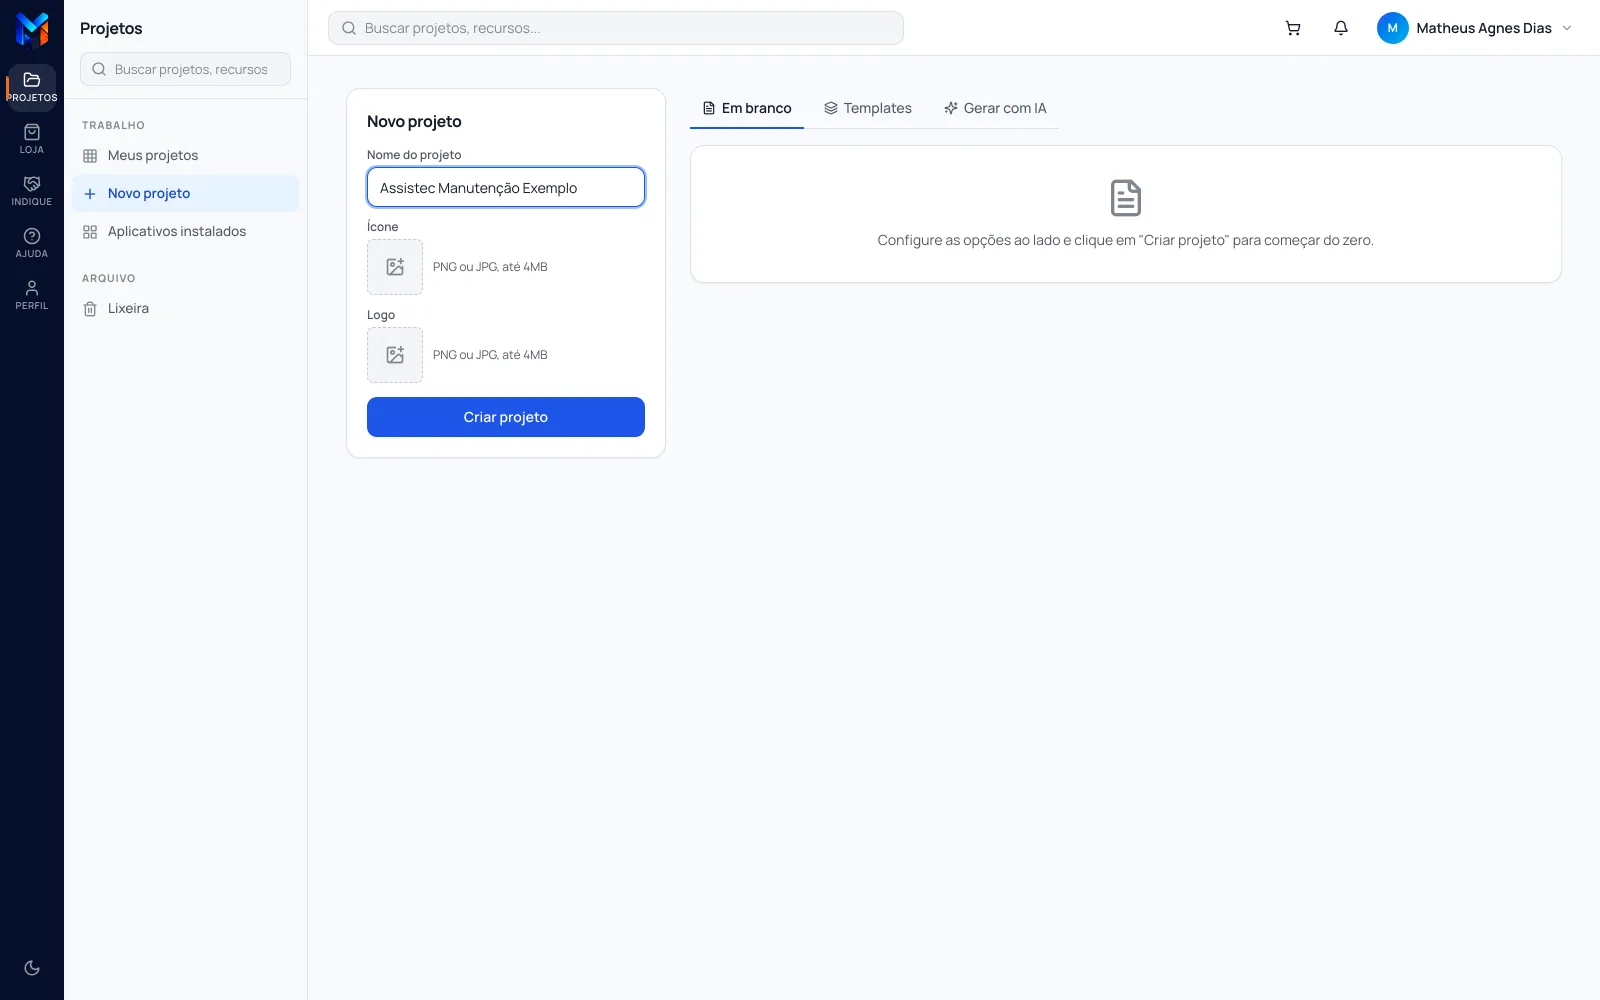Image resolution: width=1600 pixels, height=1000 pixels.
Task: Click the user avatar with the letter M
Action: pos(1392,28)
